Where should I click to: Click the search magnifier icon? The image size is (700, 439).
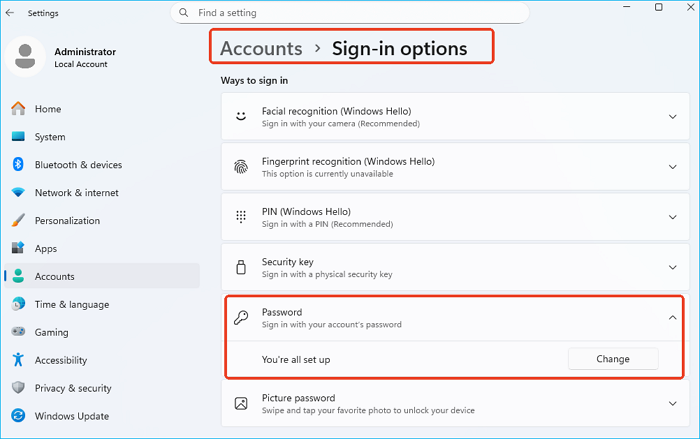point(183,13)
